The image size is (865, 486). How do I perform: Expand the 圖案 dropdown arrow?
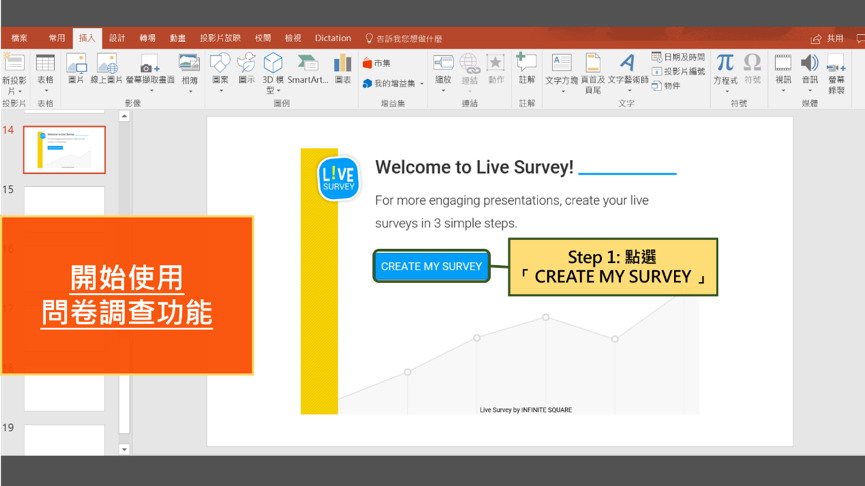click(x=220, y=91)
